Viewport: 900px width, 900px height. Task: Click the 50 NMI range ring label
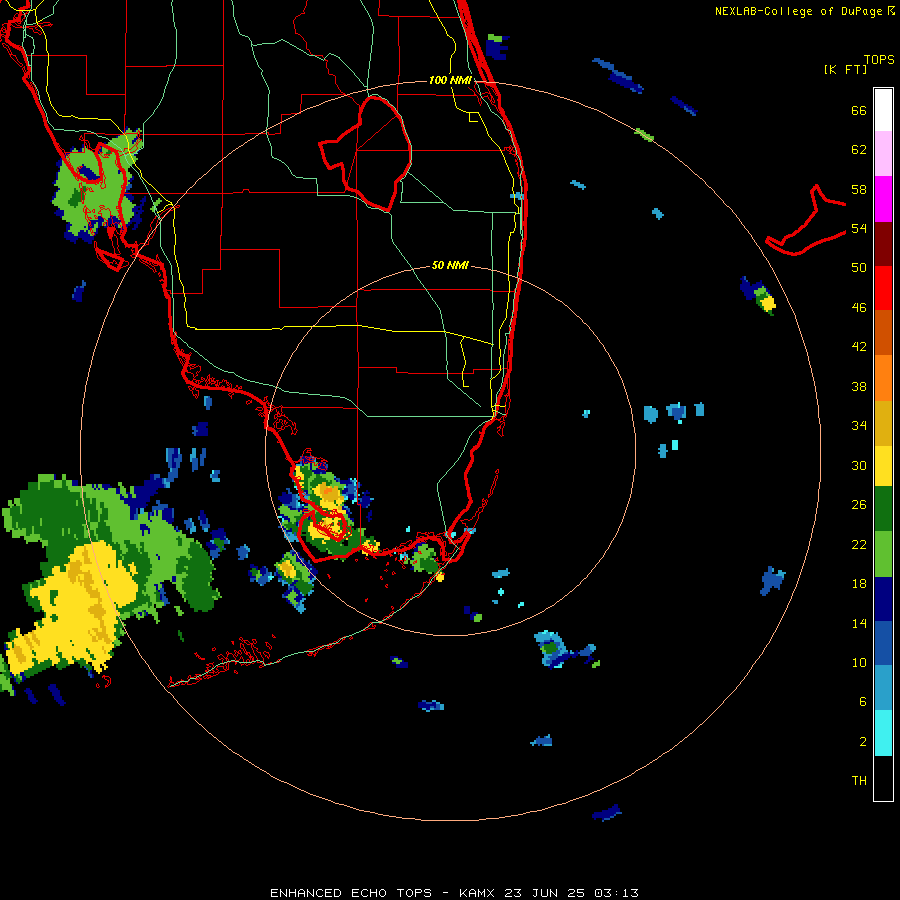[450, 265]
